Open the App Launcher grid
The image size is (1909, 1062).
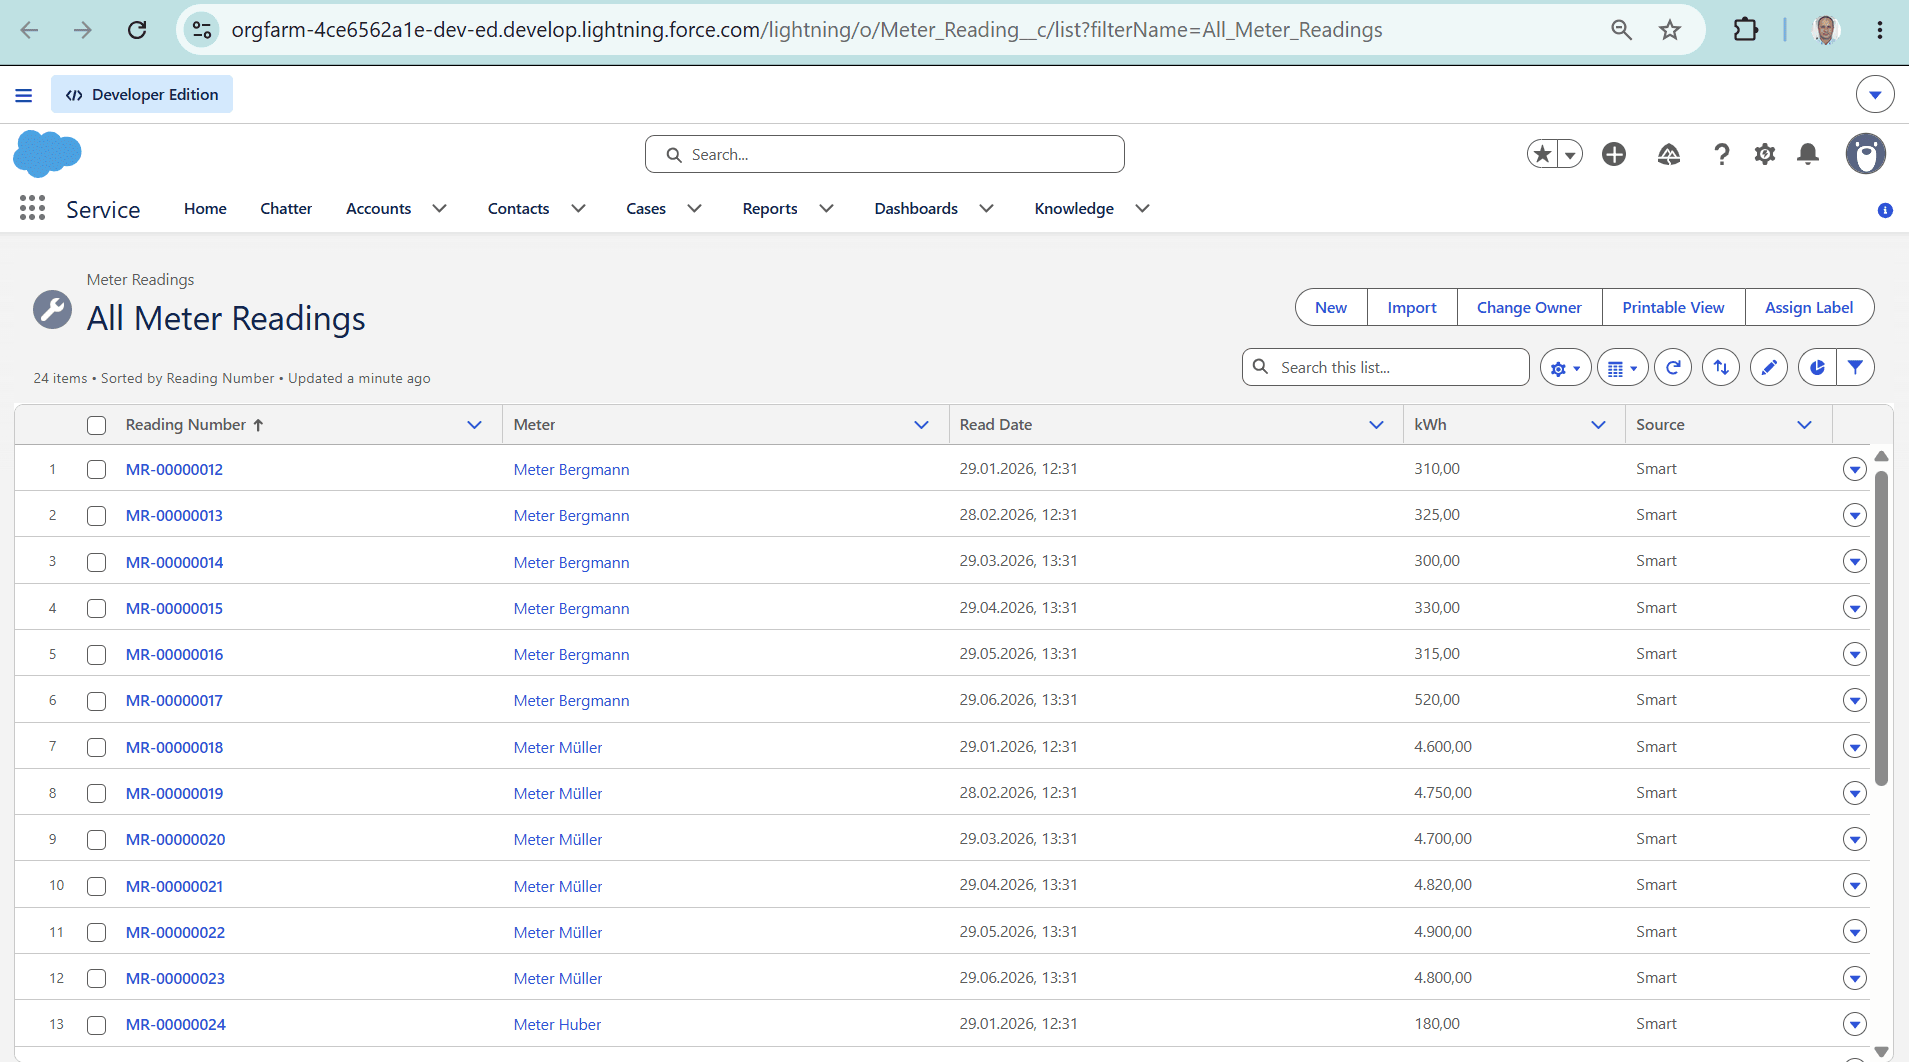(32, 208)
